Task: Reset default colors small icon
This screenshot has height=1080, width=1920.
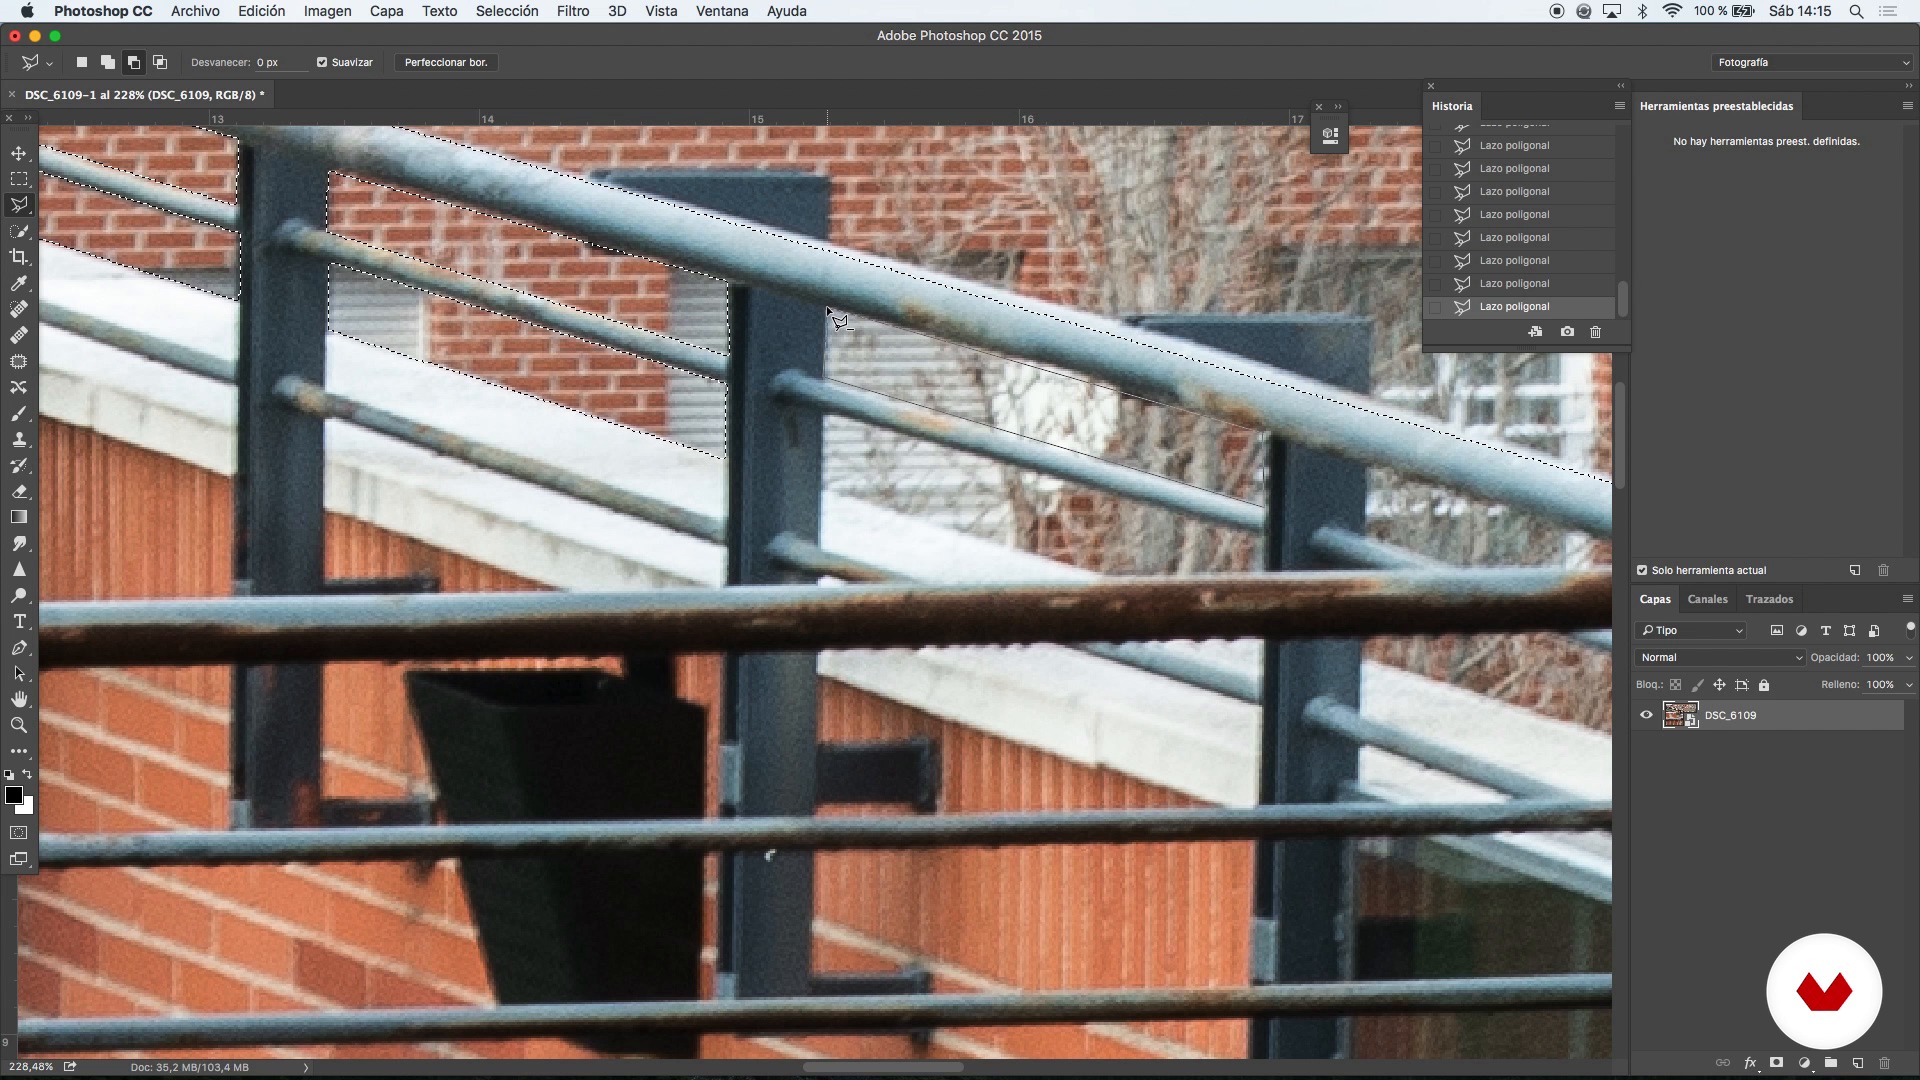Action: 9,775
